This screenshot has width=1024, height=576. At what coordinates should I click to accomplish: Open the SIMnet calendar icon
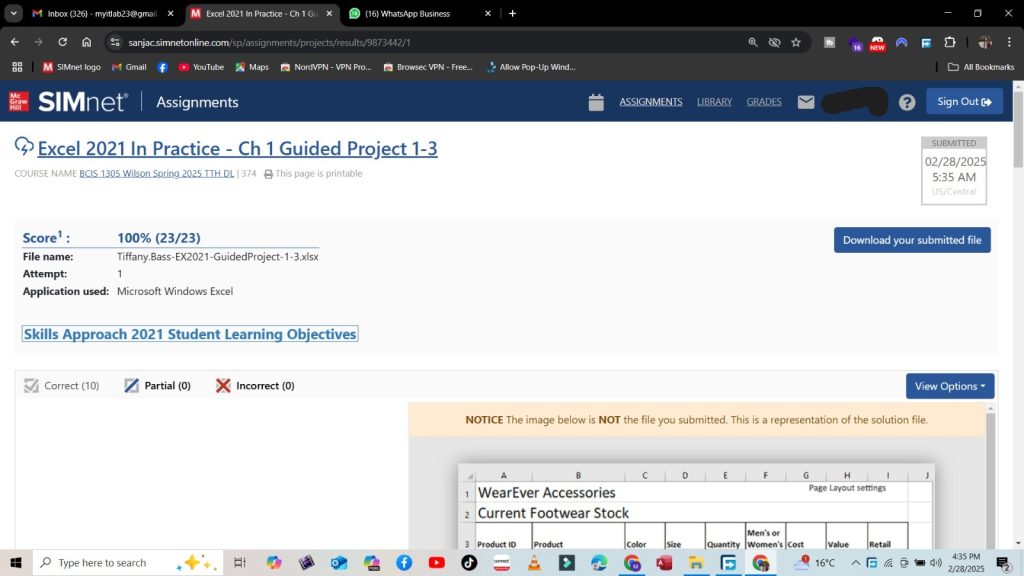(x=596, y=103)
